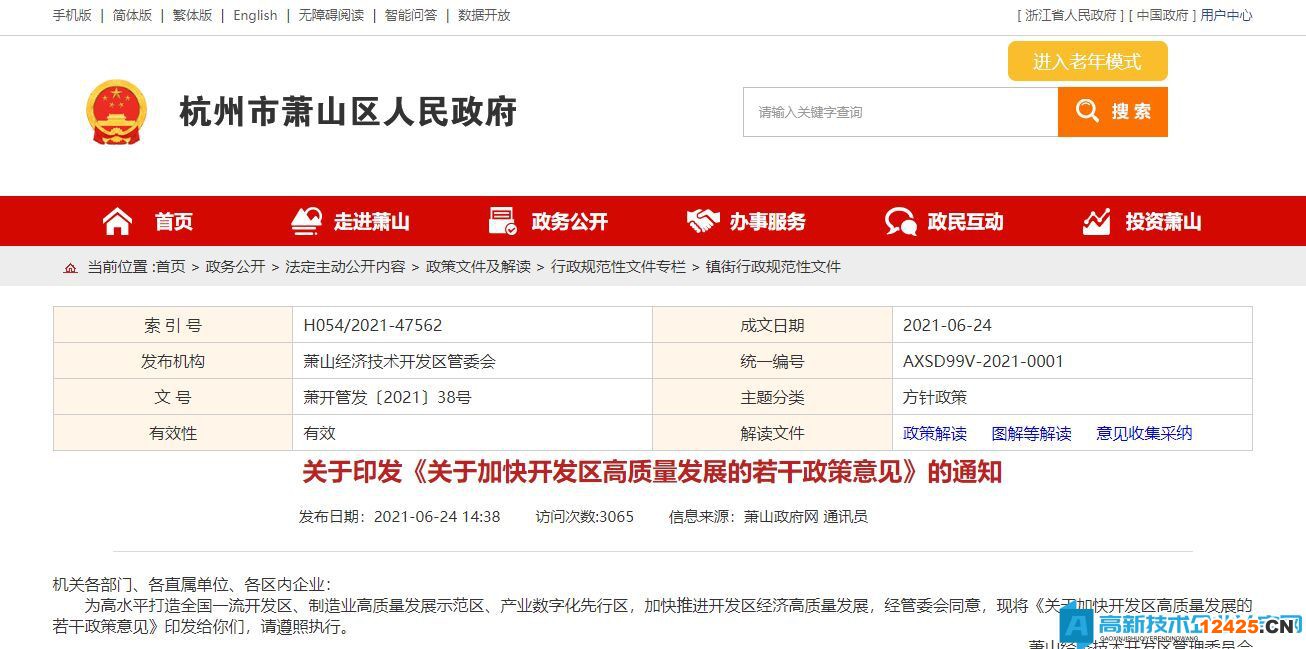The height and width of the screenshot is (649, 1306).
Task: Click the handshake icon for 办事服务
Action: 703,221
